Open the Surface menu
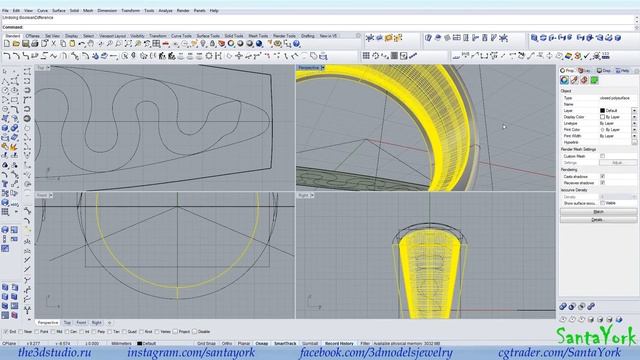 [x=59, y=11]
